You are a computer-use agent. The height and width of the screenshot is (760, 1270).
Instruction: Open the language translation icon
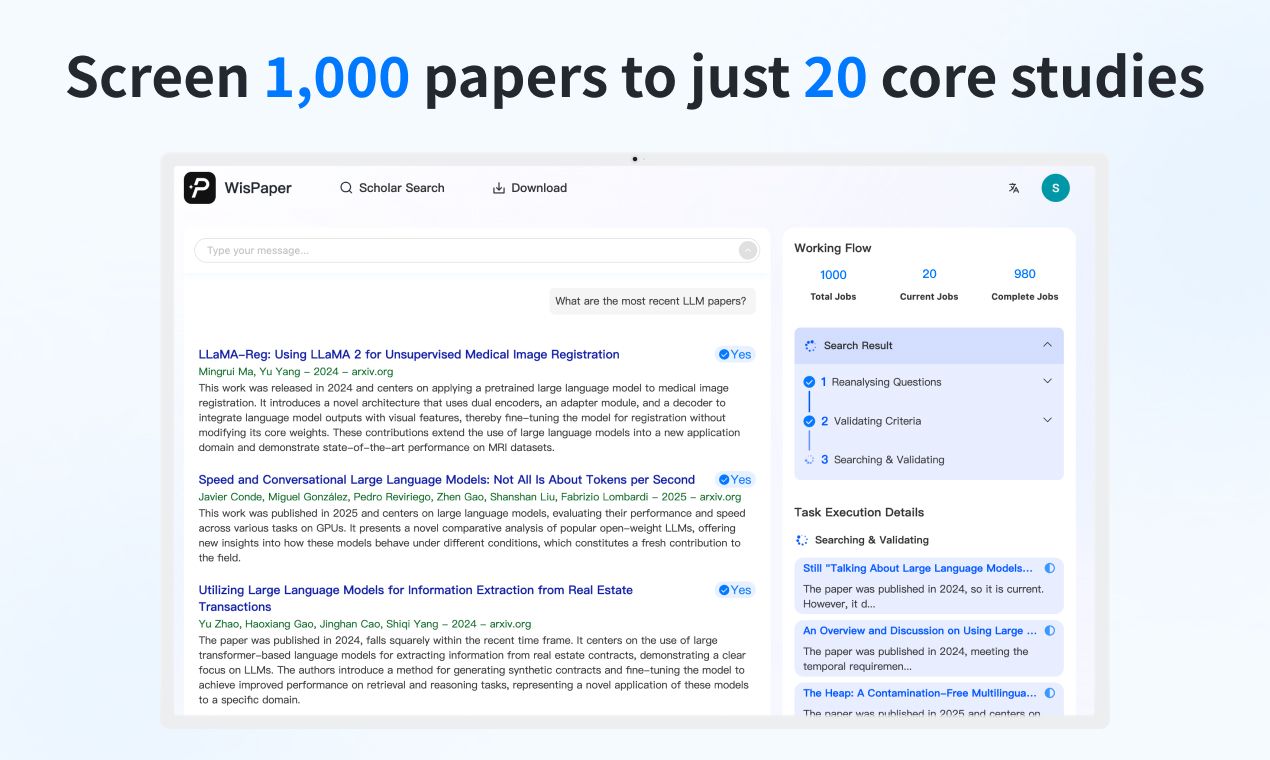[1014, 188]
